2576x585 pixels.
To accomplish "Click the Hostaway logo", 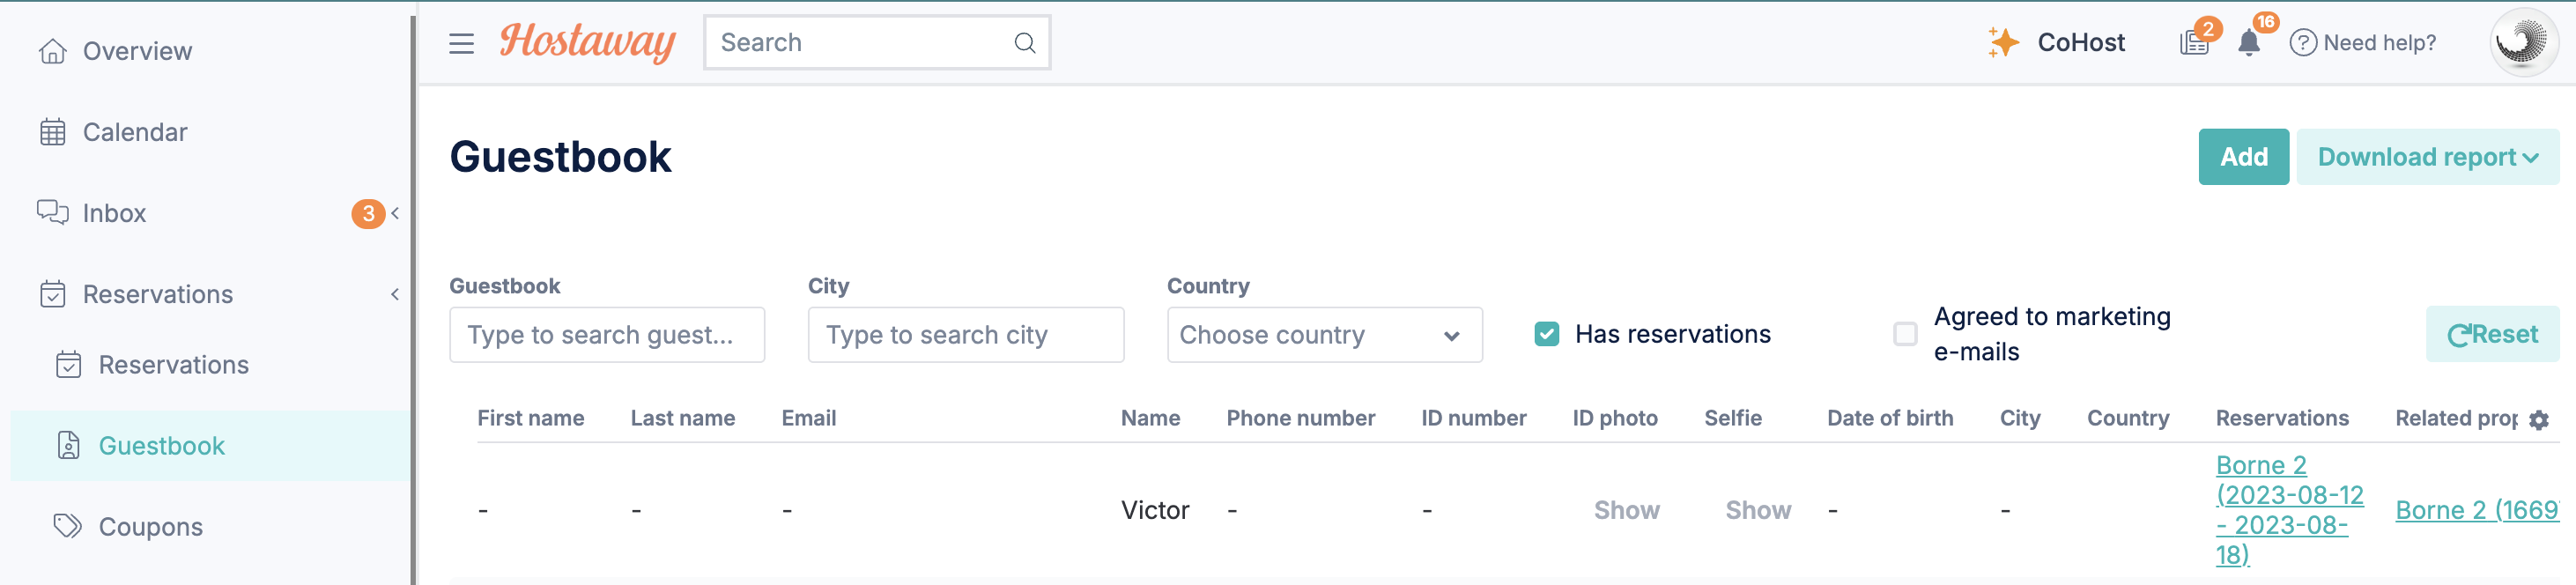I will (x=587, y=42).
